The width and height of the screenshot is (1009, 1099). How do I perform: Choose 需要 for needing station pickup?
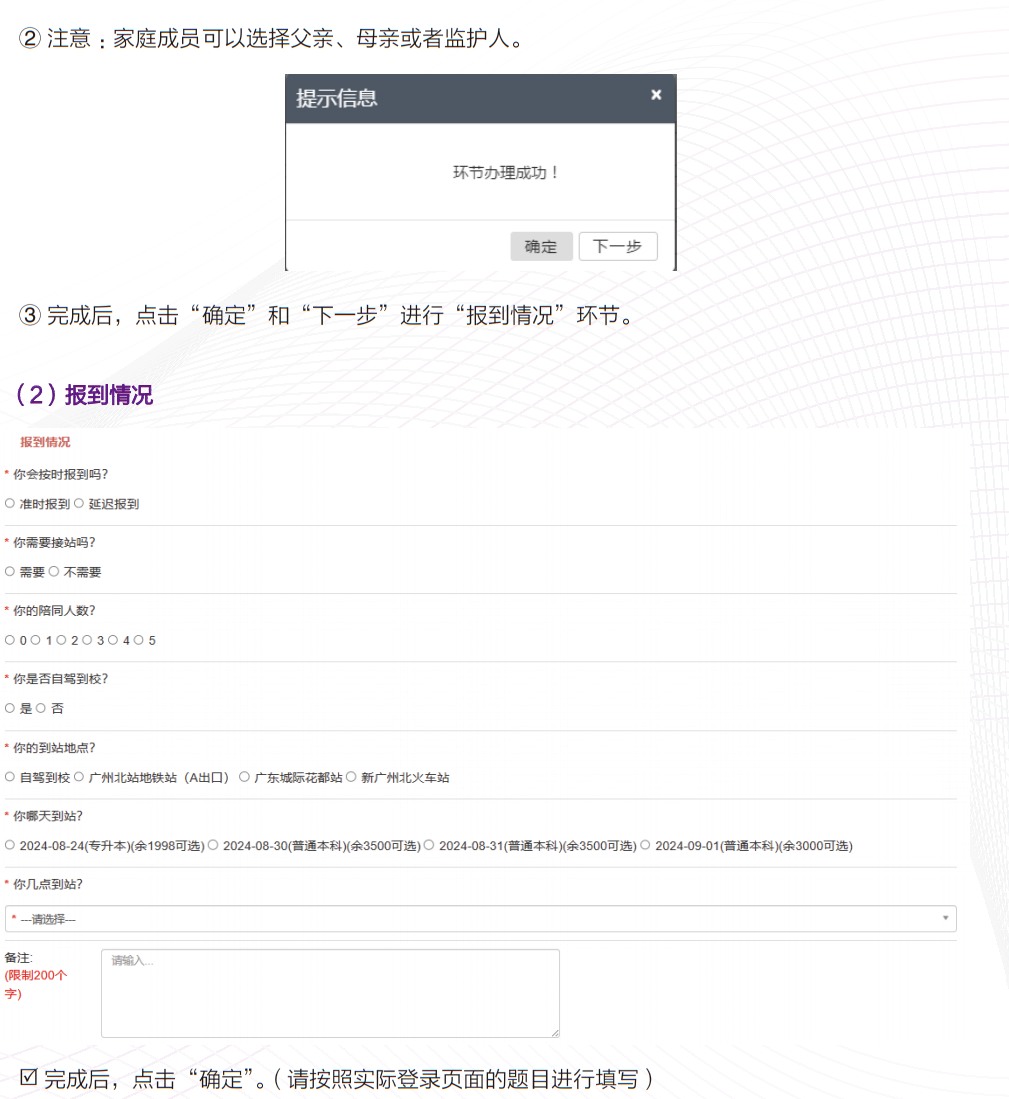click(x=12, y=572)
